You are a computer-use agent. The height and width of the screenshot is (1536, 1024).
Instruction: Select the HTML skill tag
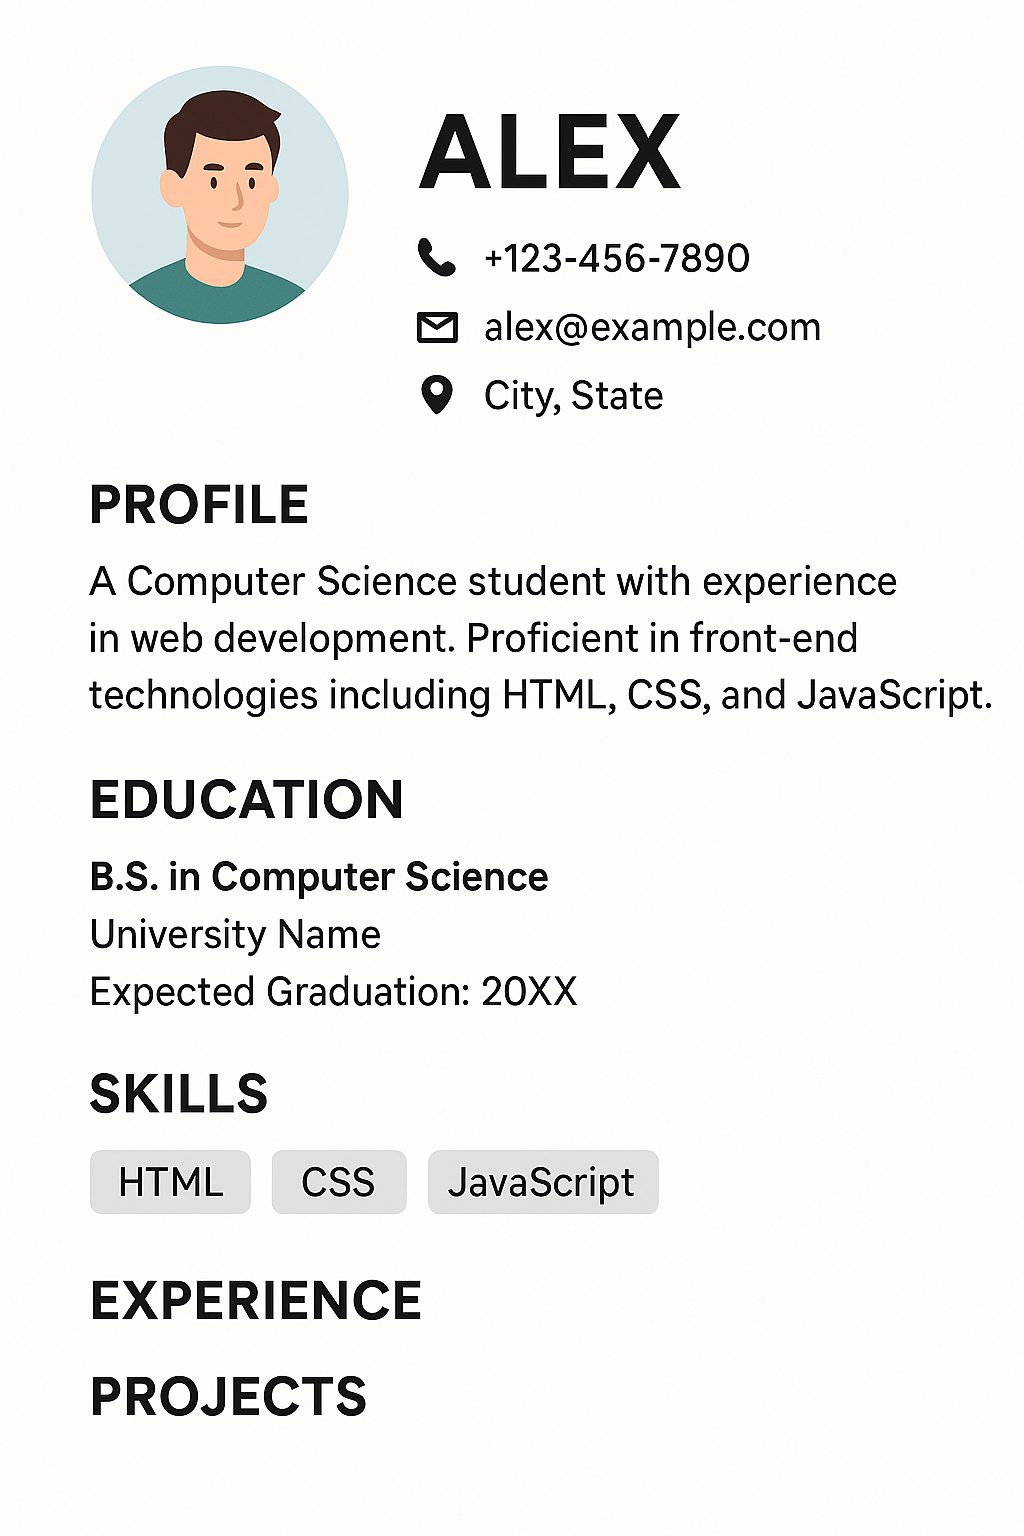point(170,1182)
